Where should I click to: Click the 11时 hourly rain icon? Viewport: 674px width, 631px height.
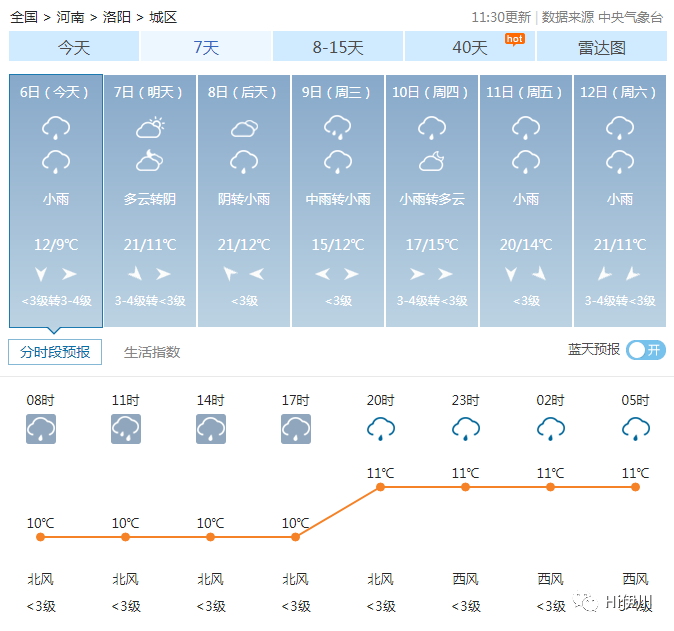(x=126, y=429)
